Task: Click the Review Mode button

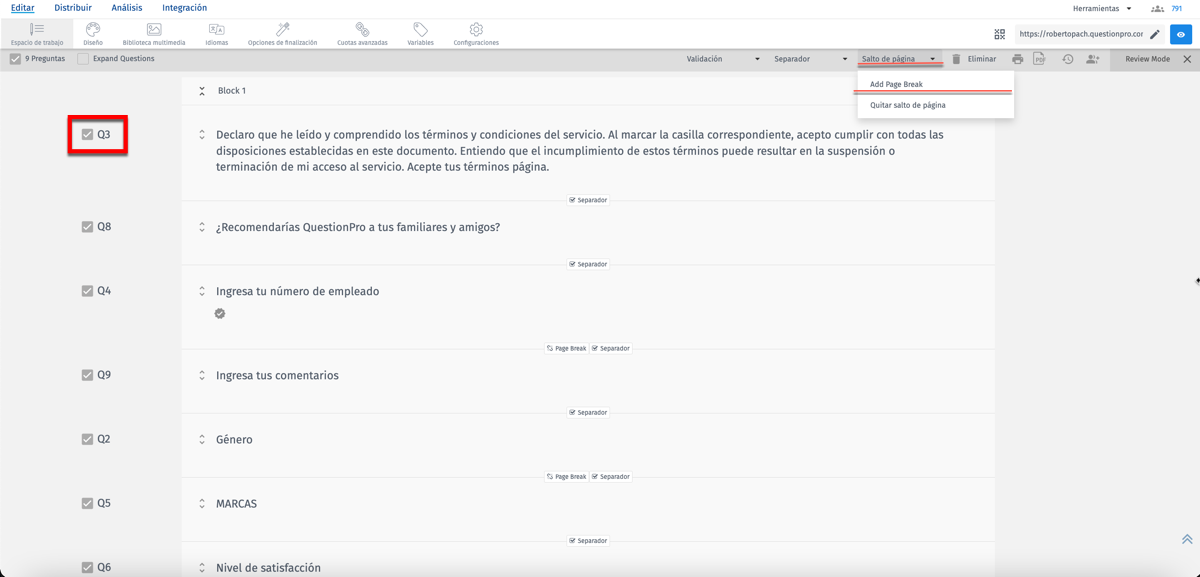Action: (1147, 59)
